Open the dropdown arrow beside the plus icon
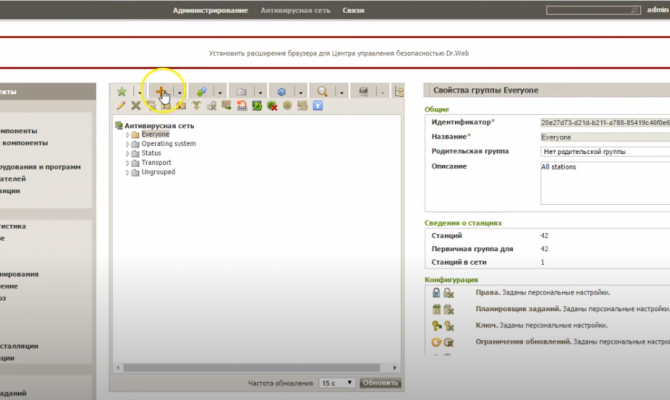Viewport: 670px width, 400px height. click(179, 92)
